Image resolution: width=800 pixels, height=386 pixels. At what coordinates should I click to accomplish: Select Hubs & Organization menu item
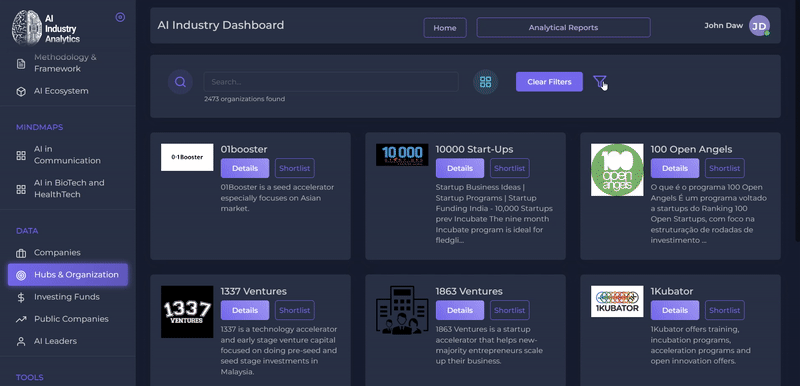tap(68, 274)
